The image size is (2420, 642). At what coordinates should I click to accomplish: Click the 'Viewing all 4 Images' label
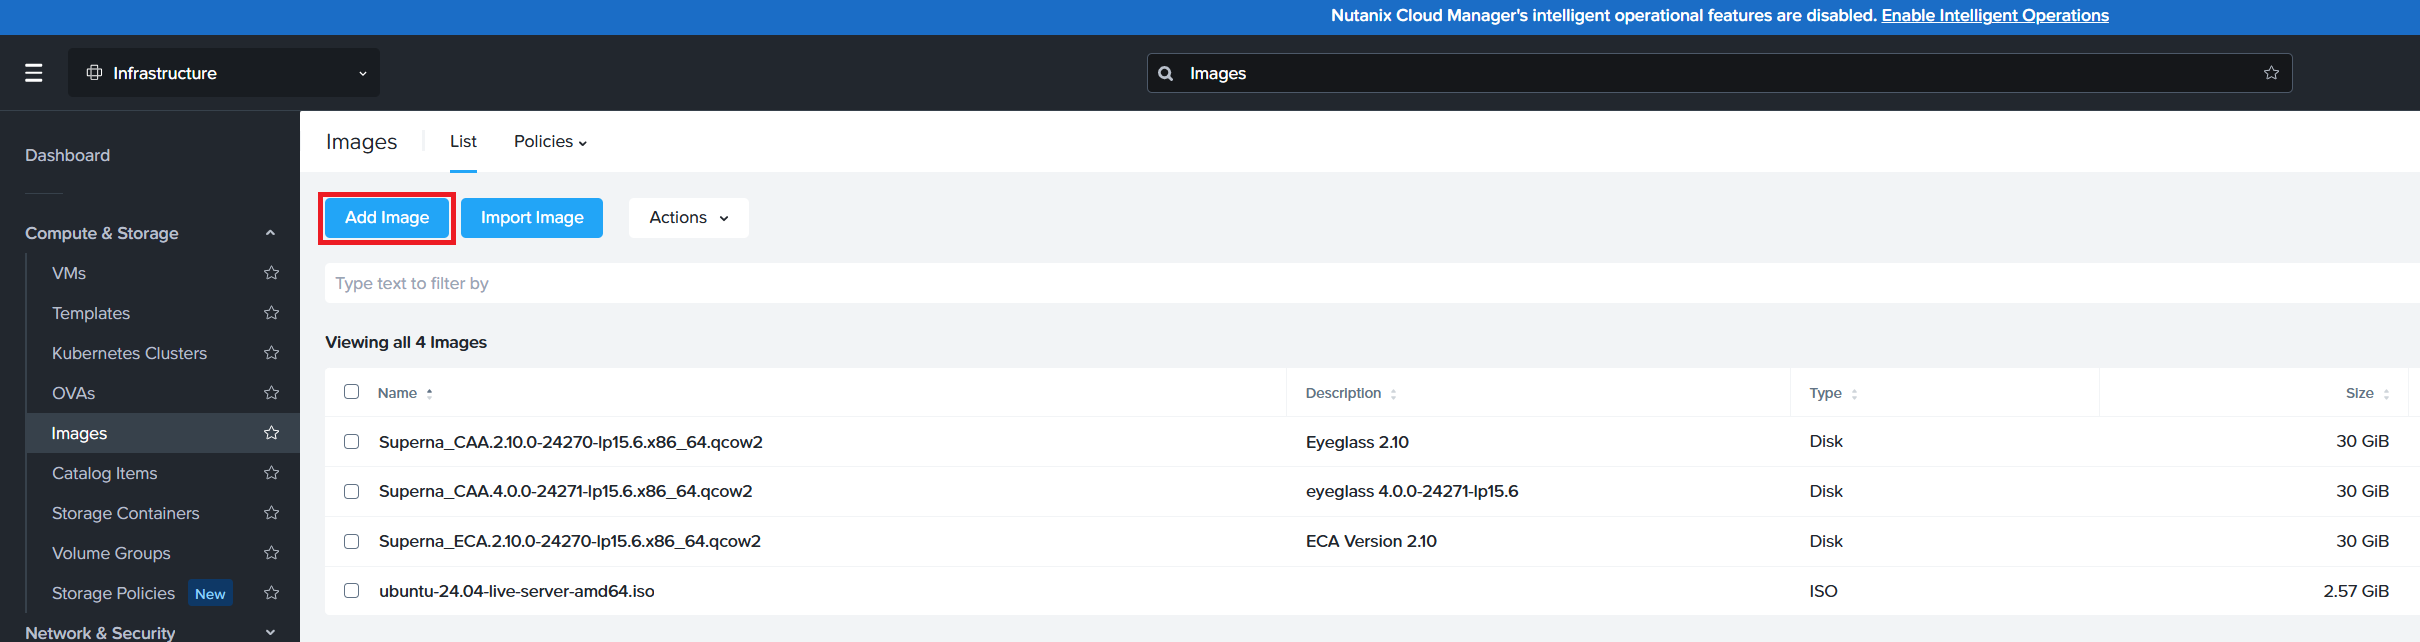click(406, 342)
